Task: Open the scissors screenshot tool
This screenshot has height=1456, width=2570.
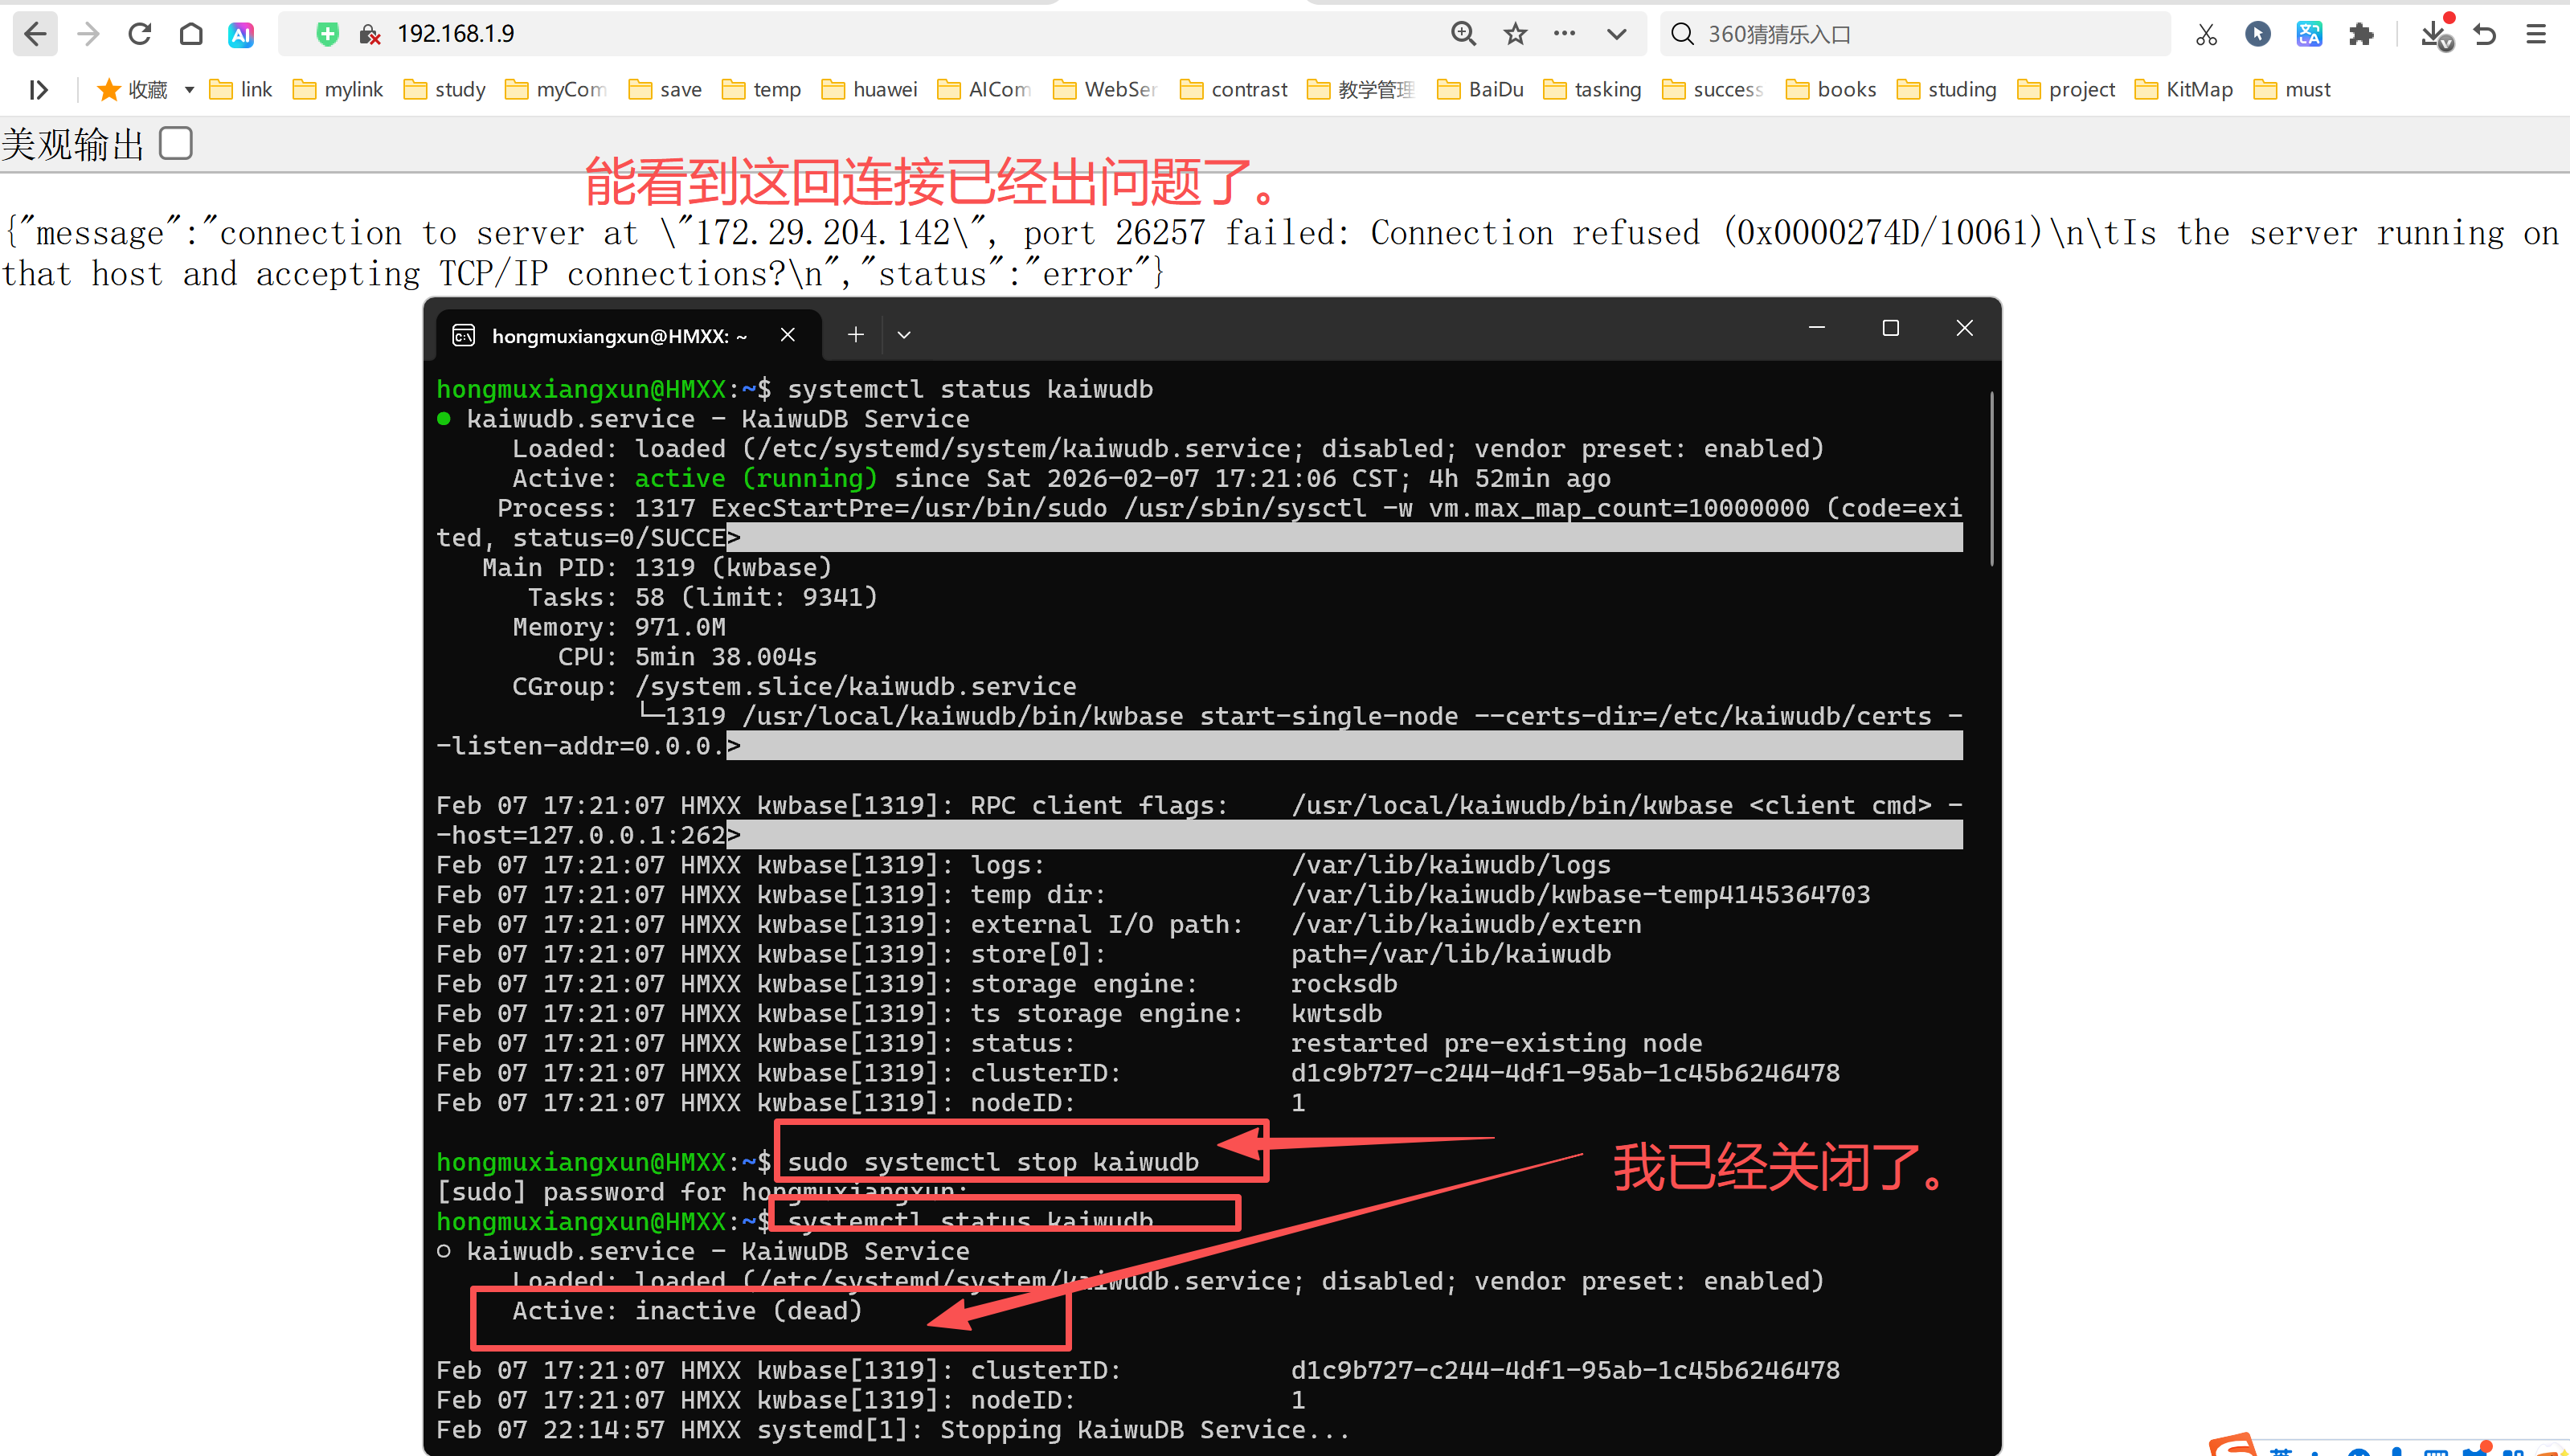Action: pos(2206,35)
